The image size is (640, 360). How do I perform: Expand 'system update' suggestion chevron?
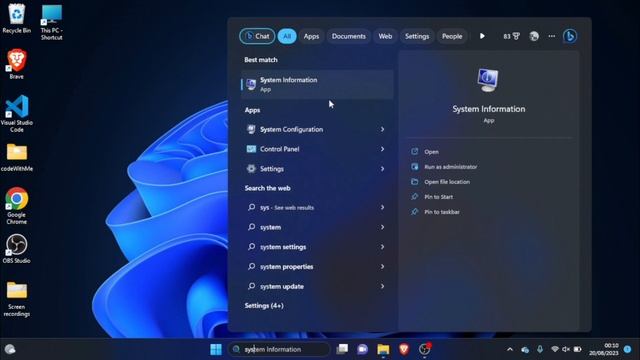(382, 286)
